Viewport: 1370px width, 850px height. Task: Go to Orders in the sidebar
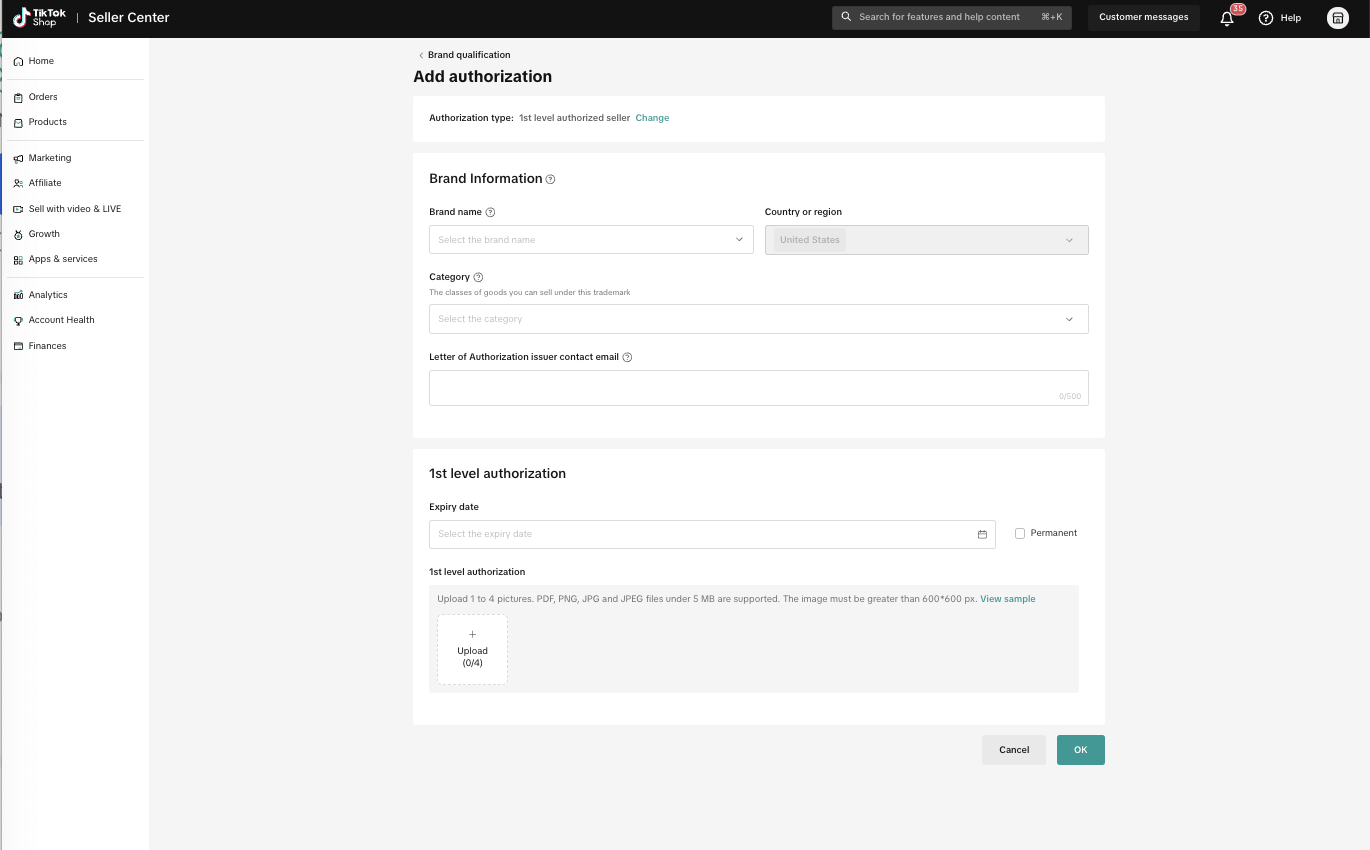click(43, 97)
